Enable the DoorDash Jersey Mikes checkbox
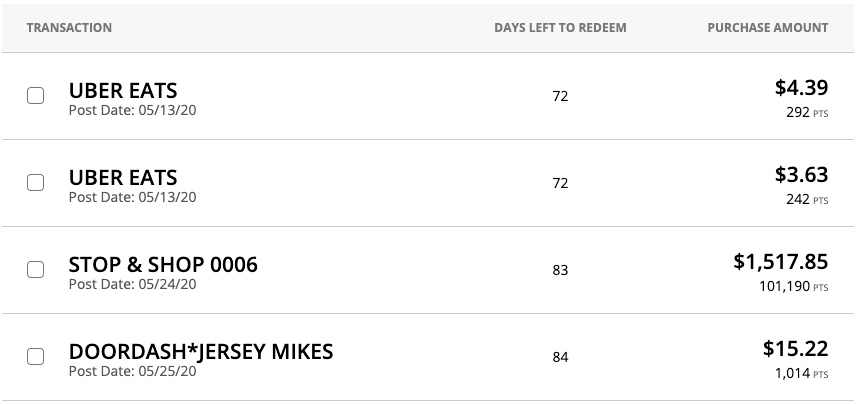The height and width of the screenshot is (404, 858). 36,356
